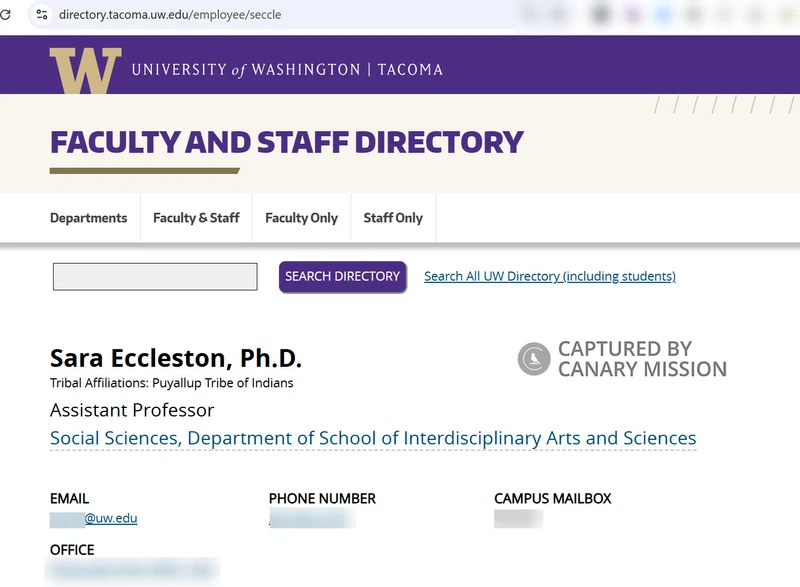The image size is (800, 587).
Task: Click the browser reload icon
Action: tap(5, 14)
